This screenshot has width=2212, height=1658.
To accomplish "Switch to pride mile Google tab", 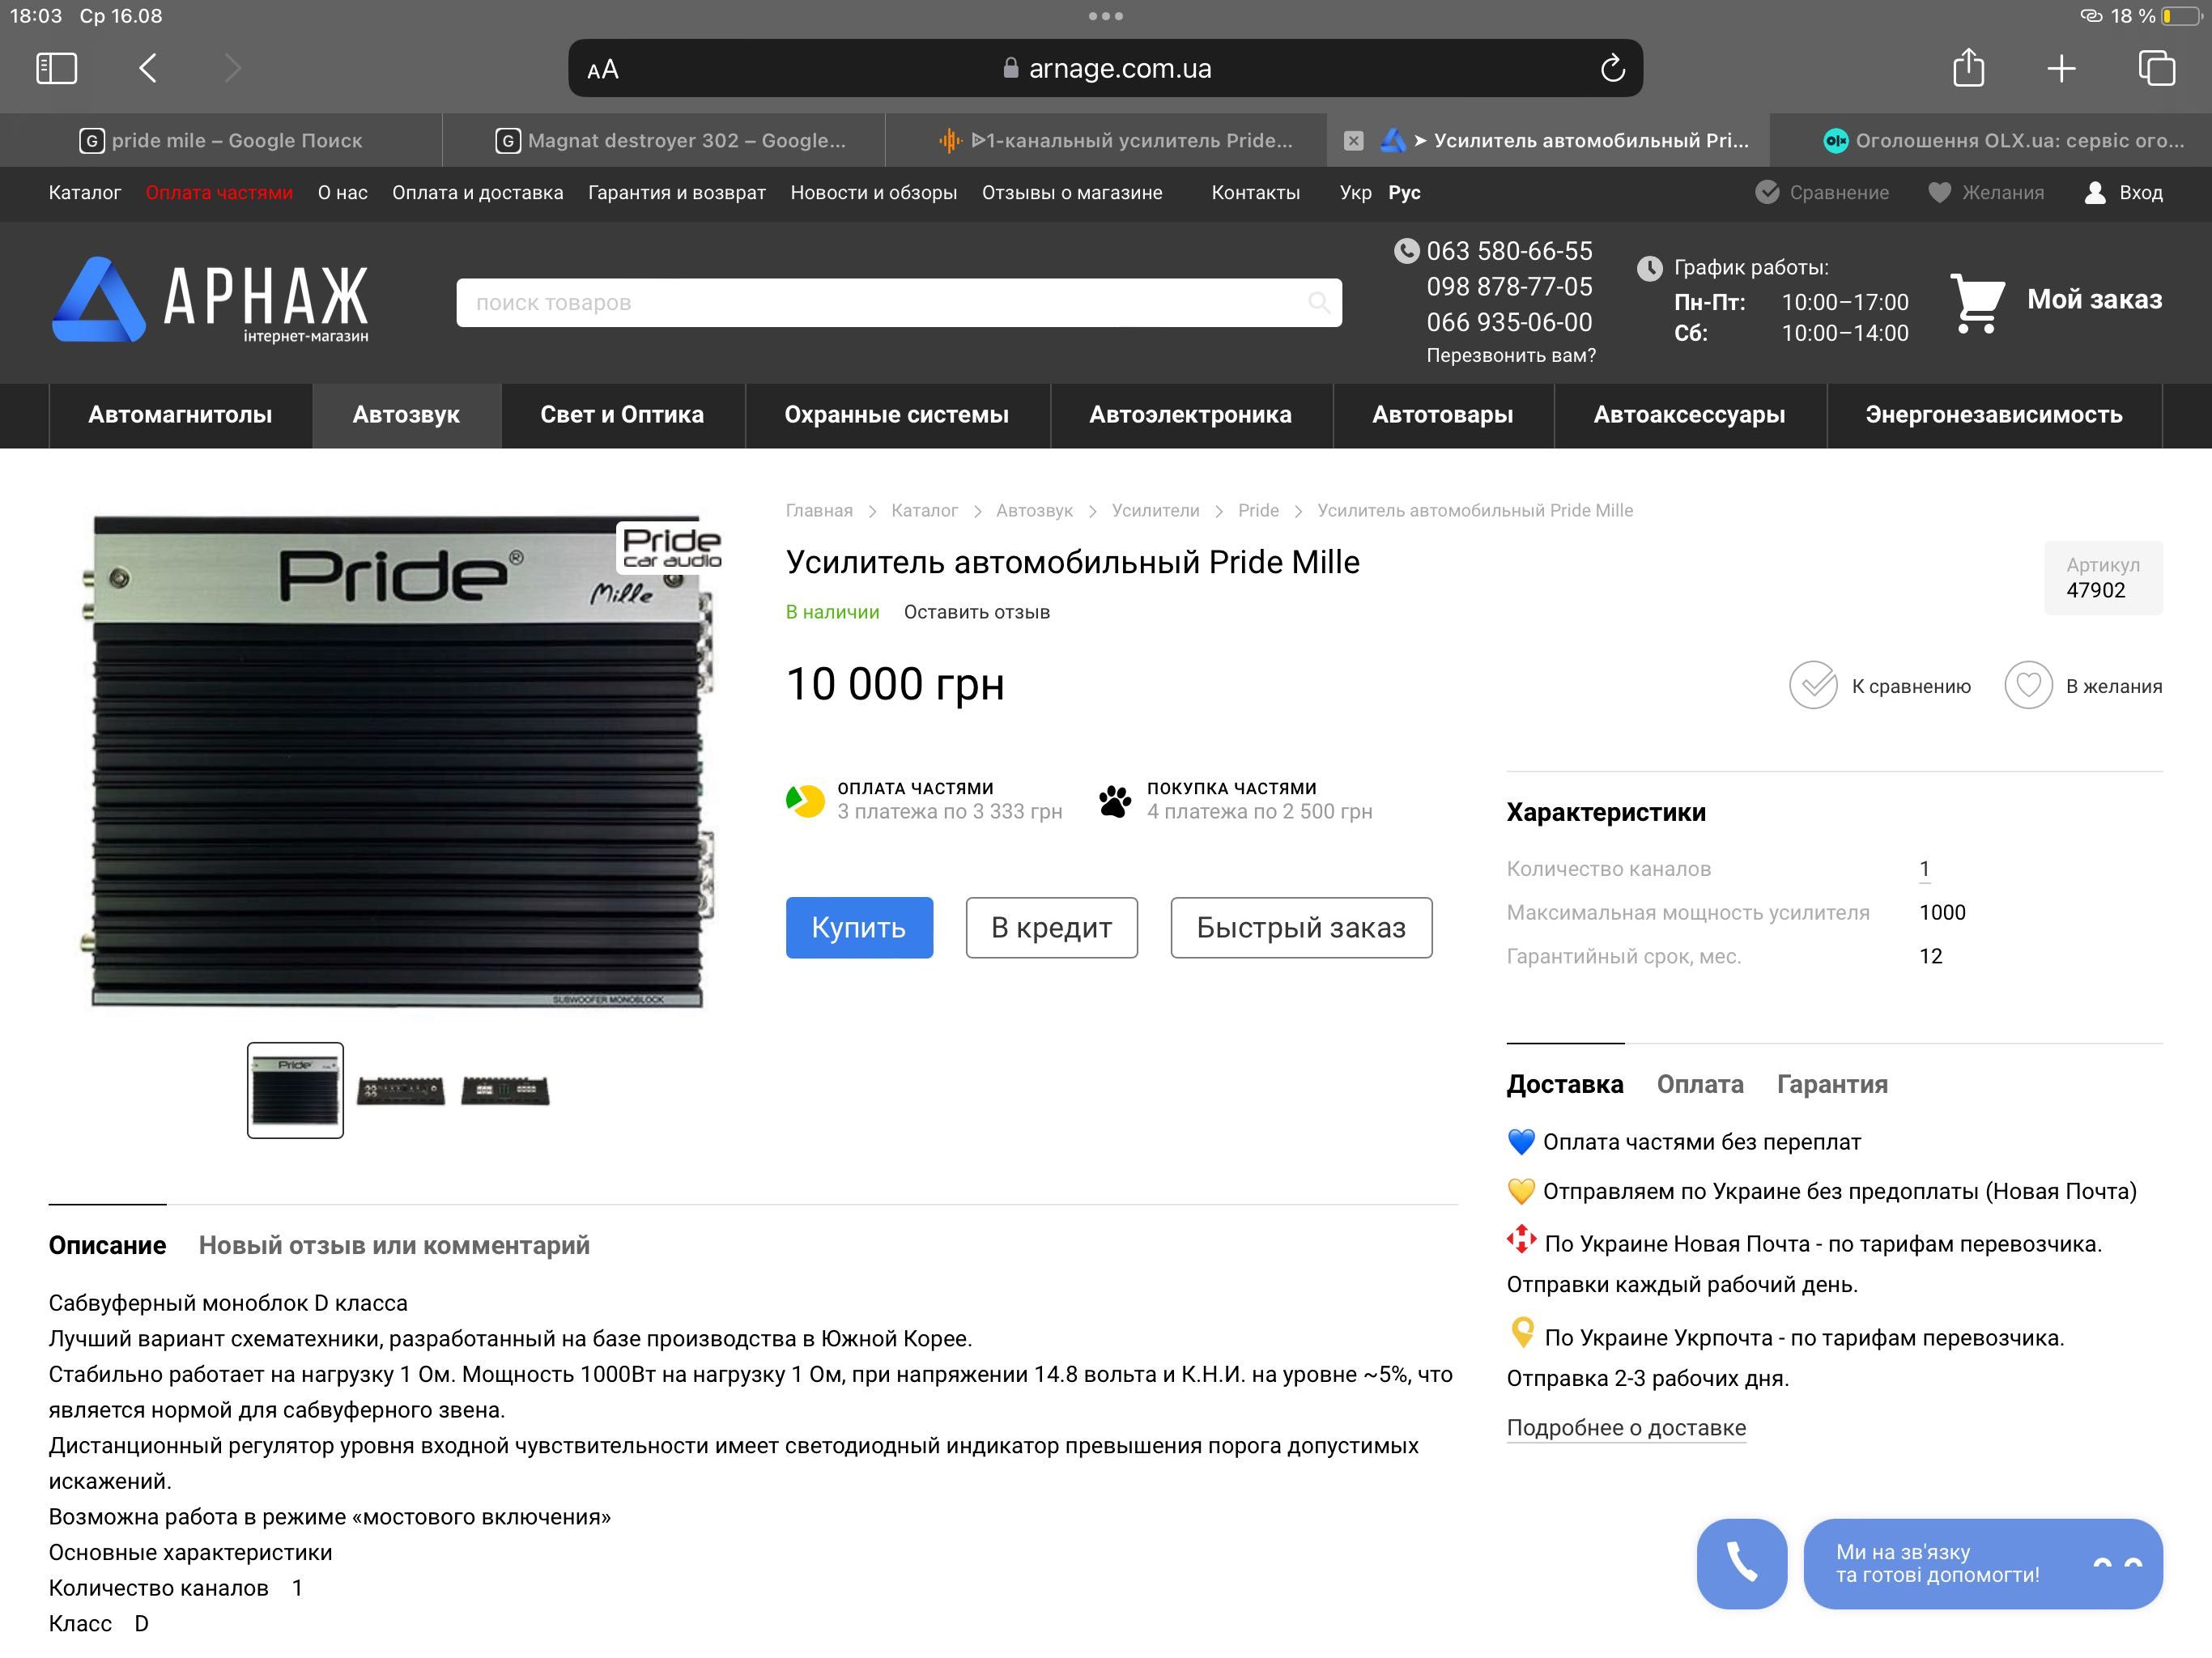I will (221, 141).
